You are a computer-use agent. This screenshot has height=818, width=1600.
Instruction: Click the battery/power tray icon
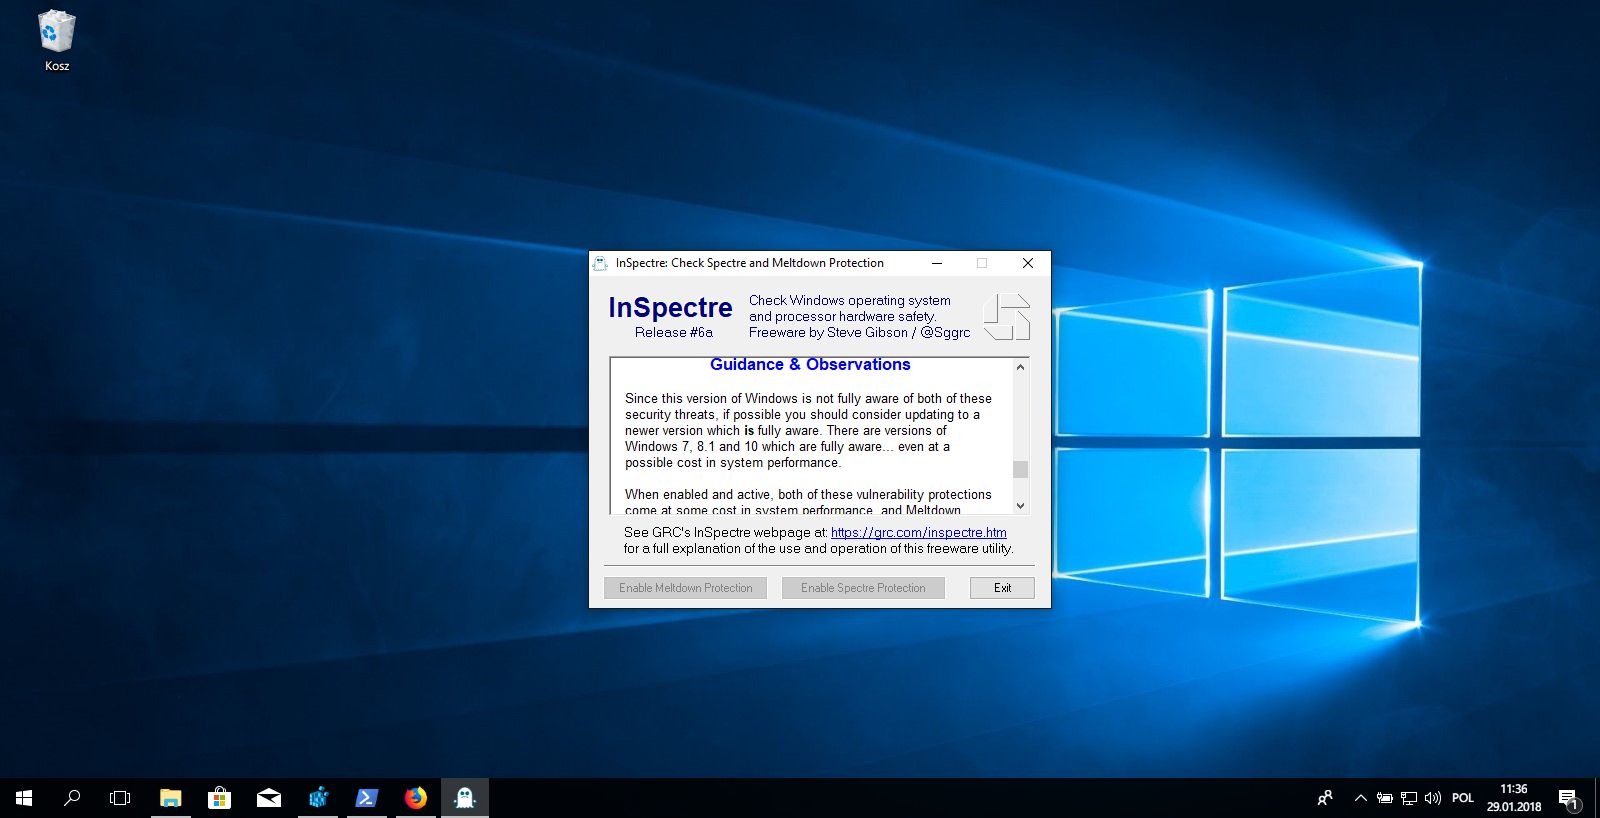tap(1385, 798)
